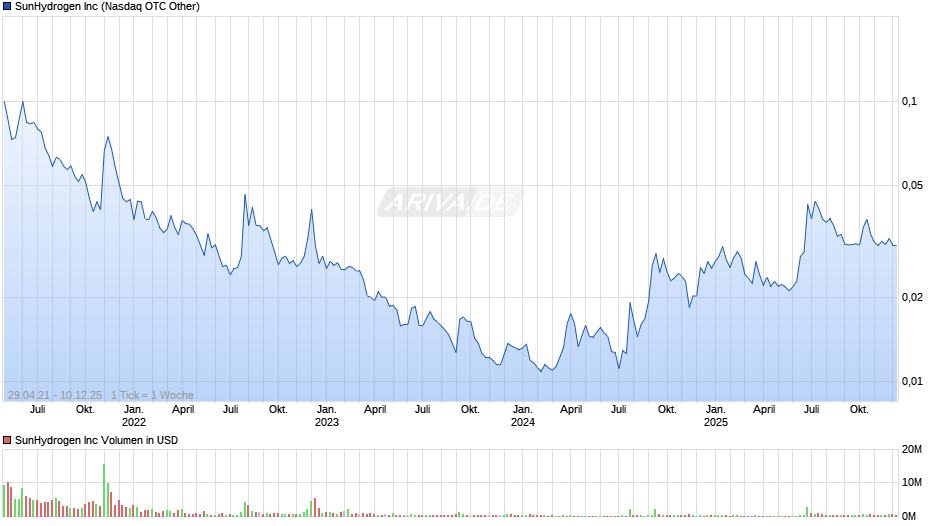Screen dimensions: 940x526
Task: Click the 0,1 price axis label
Action: 909,101
